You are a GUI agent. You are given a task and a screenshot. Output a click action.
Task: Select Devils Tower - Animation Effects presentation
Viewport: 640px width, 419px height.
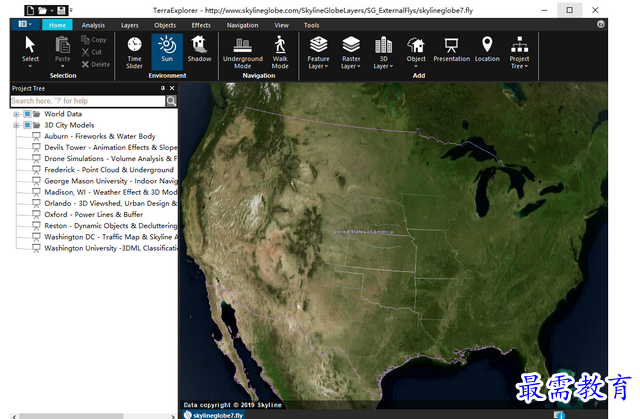click(x=111, y=147)
